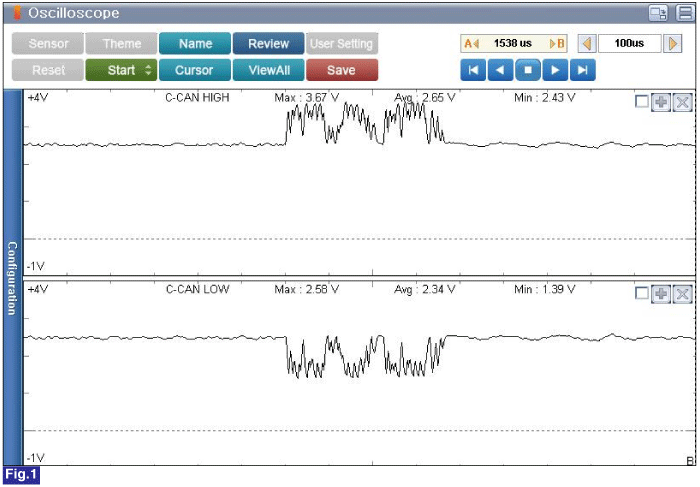Click the Avg : 2.34 V reading
This screenshot has height=487, width=700.
425,289
